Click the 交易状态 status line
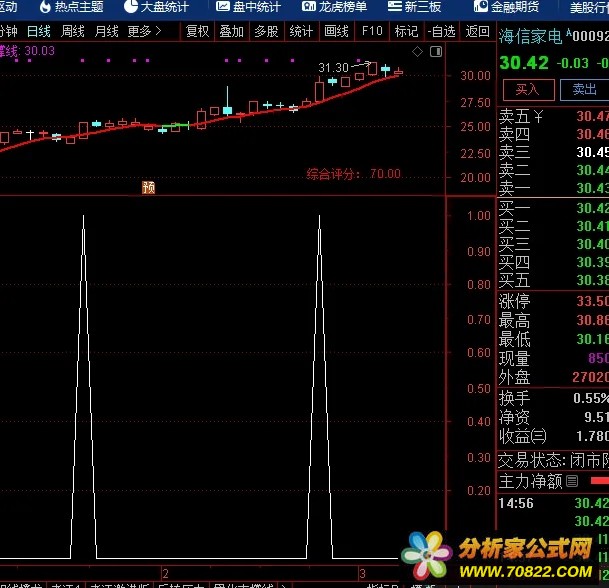This screenshot has width=609, height=588. (x=553, y=461)
